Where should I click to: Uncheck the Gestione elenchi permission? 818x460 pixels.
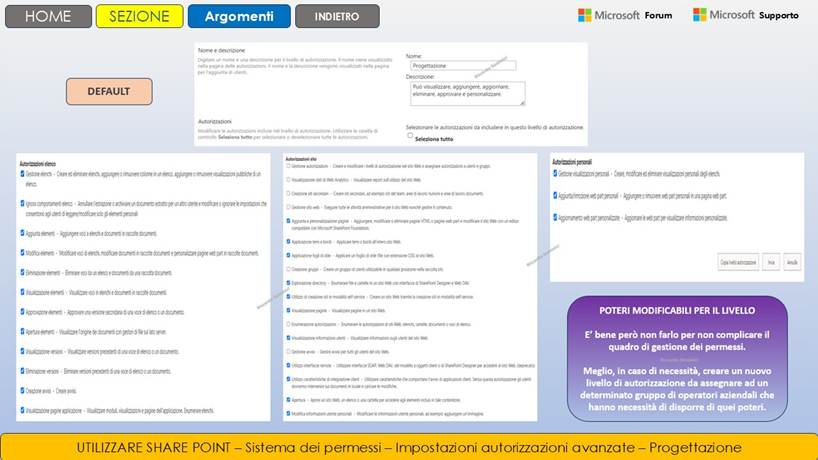pyautogui.click(x=22, y=174)
